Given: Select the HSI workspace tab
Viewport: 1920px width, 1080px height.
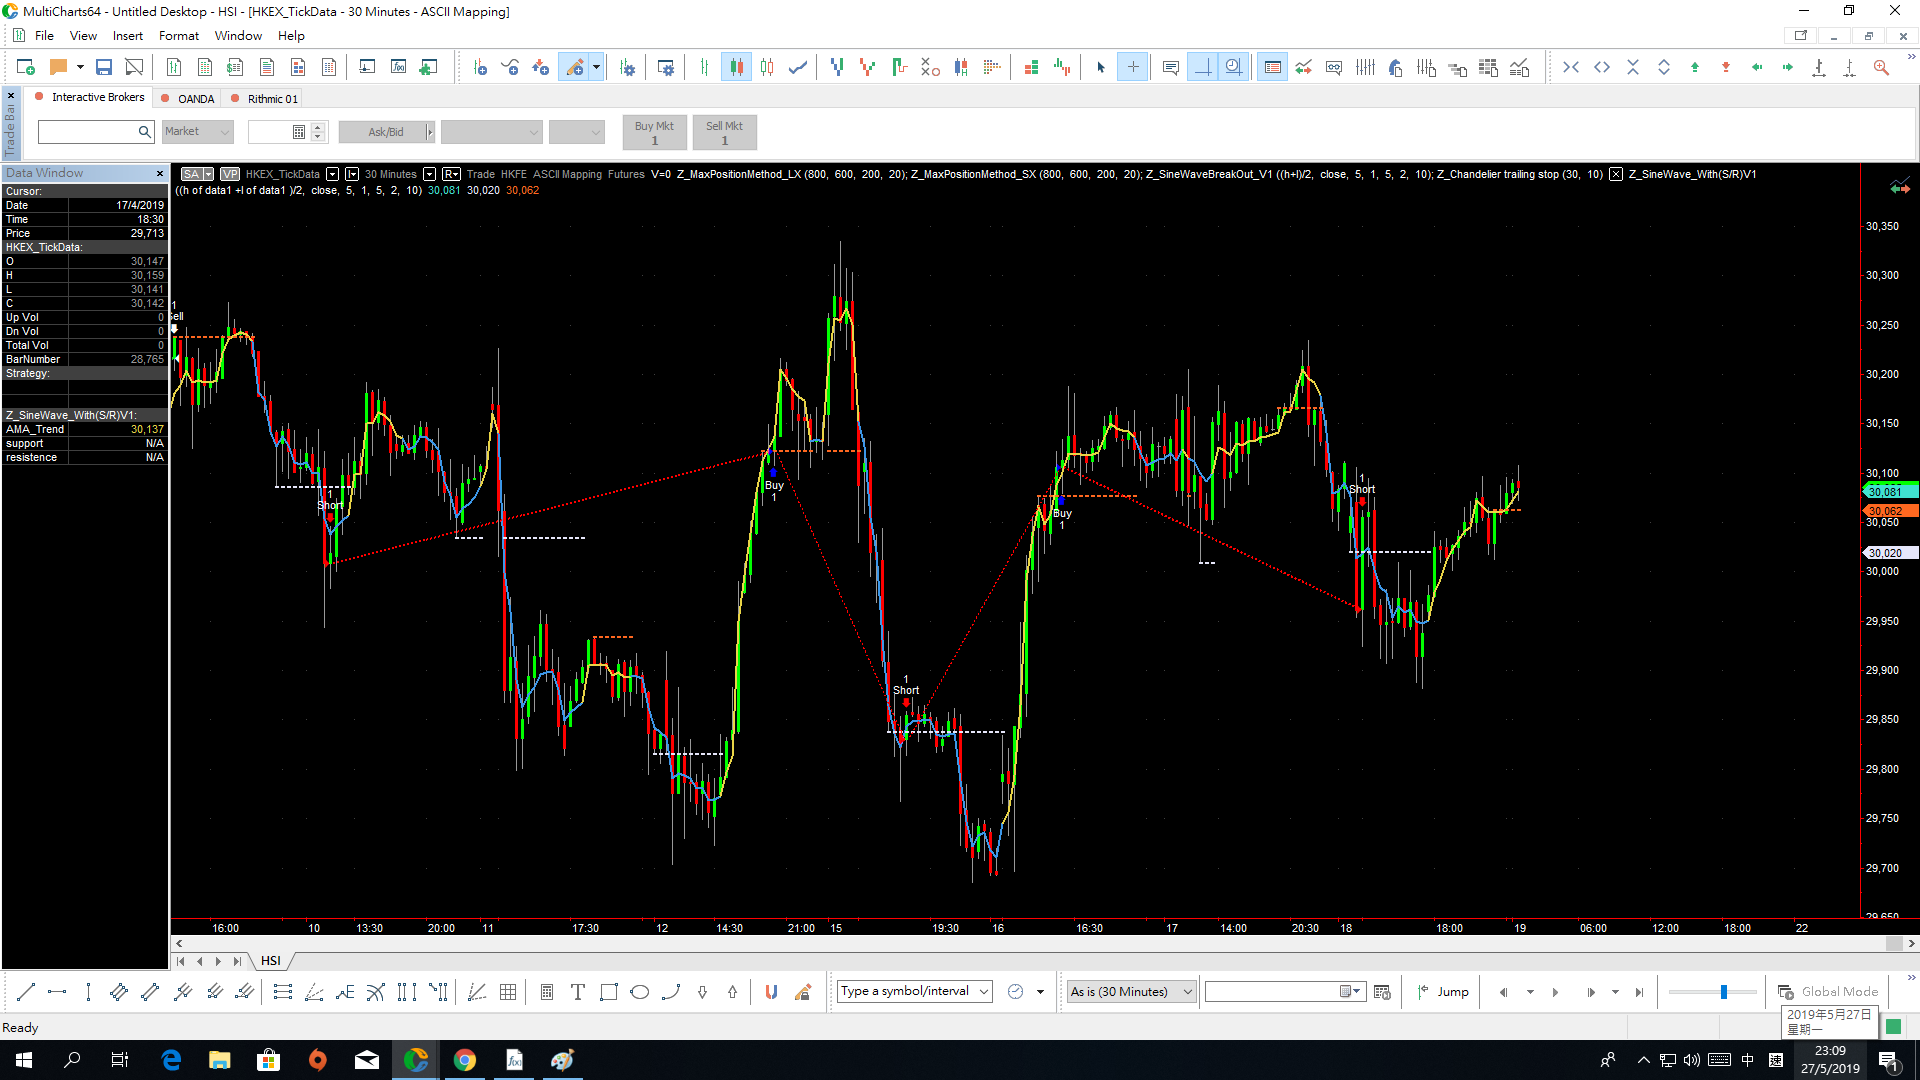Looking at the screenshot, I should [271, 961].
